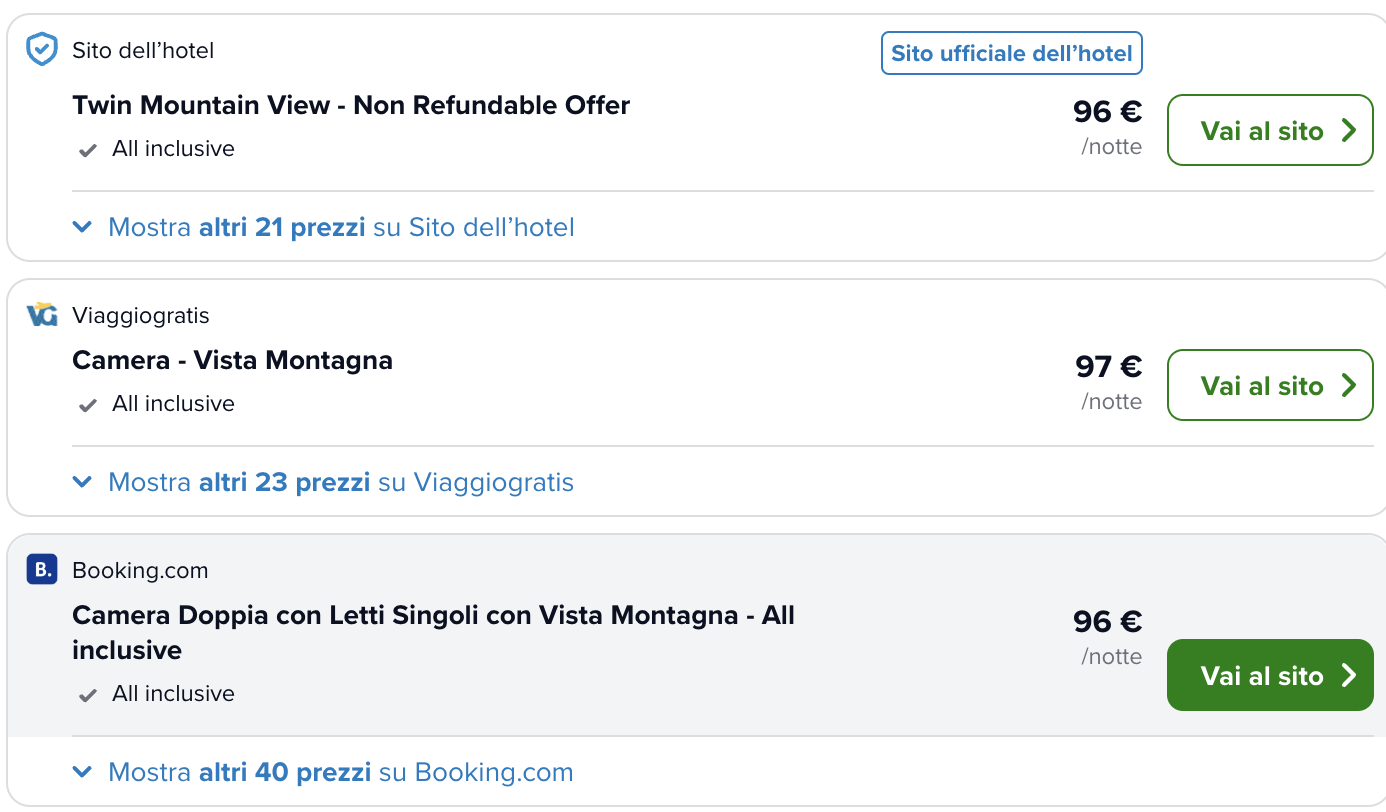The width and height of the screenshot is (1386, 812).
Task: Open Mostra altri 40 prezzi su Booking.com link
Action: pyautogui.click(x=341, y=772)
